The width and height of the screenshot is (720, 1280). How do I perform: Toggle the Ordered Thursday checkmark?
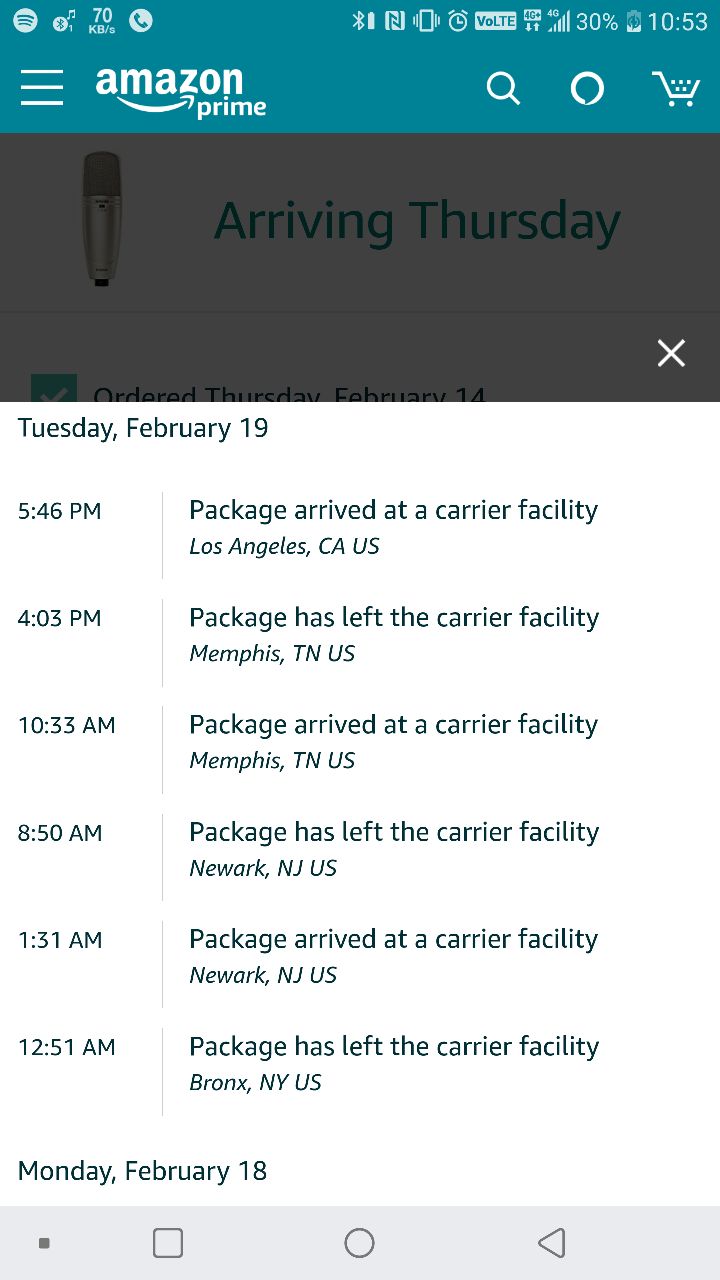[x=54, y=390]
